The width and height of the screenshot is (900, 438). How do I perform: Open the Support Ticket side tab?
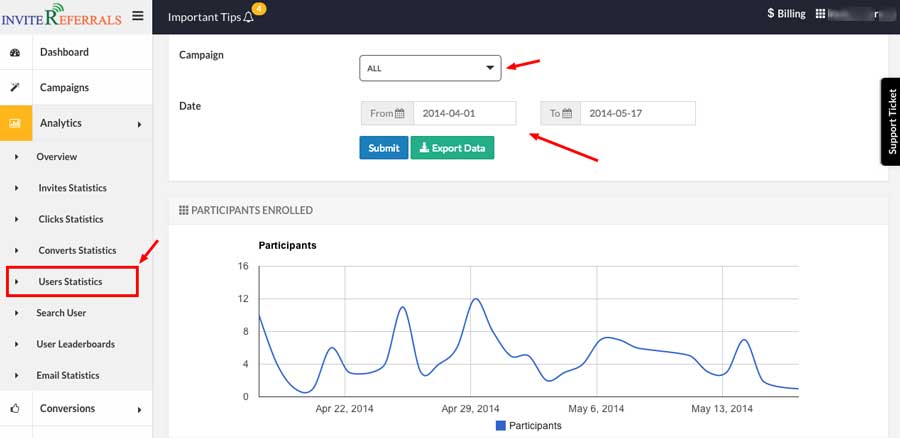891,122
